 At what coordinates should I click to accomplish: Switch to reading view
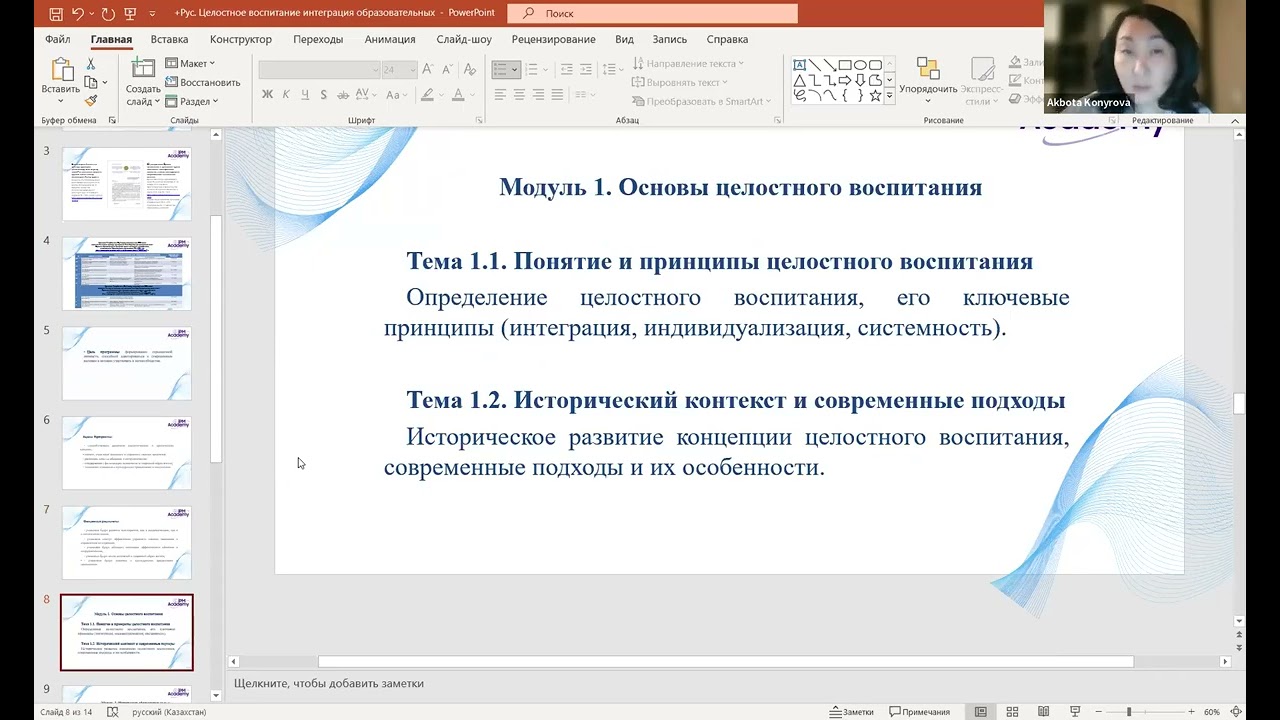1043,712
